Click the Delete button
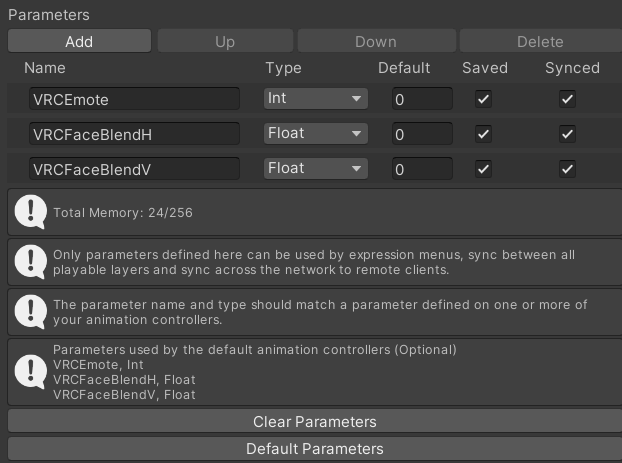Viewport: 622px width, 463px height. click(541, 41)
